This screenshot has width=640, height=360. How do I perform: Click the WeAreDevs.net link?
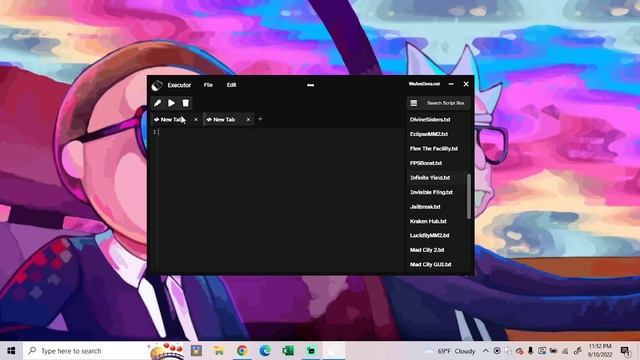pyautogui.click(x=424, y=84)
